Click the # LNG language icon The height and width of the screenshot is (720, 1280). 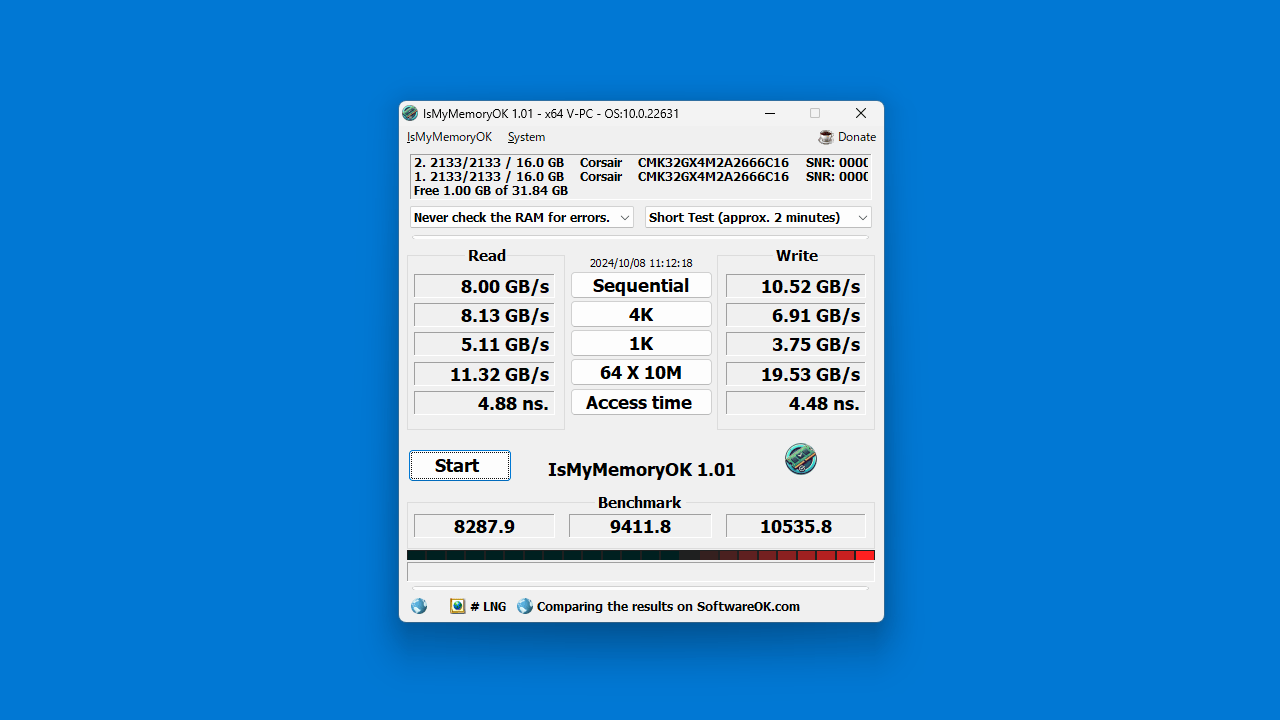click(457, 606)
